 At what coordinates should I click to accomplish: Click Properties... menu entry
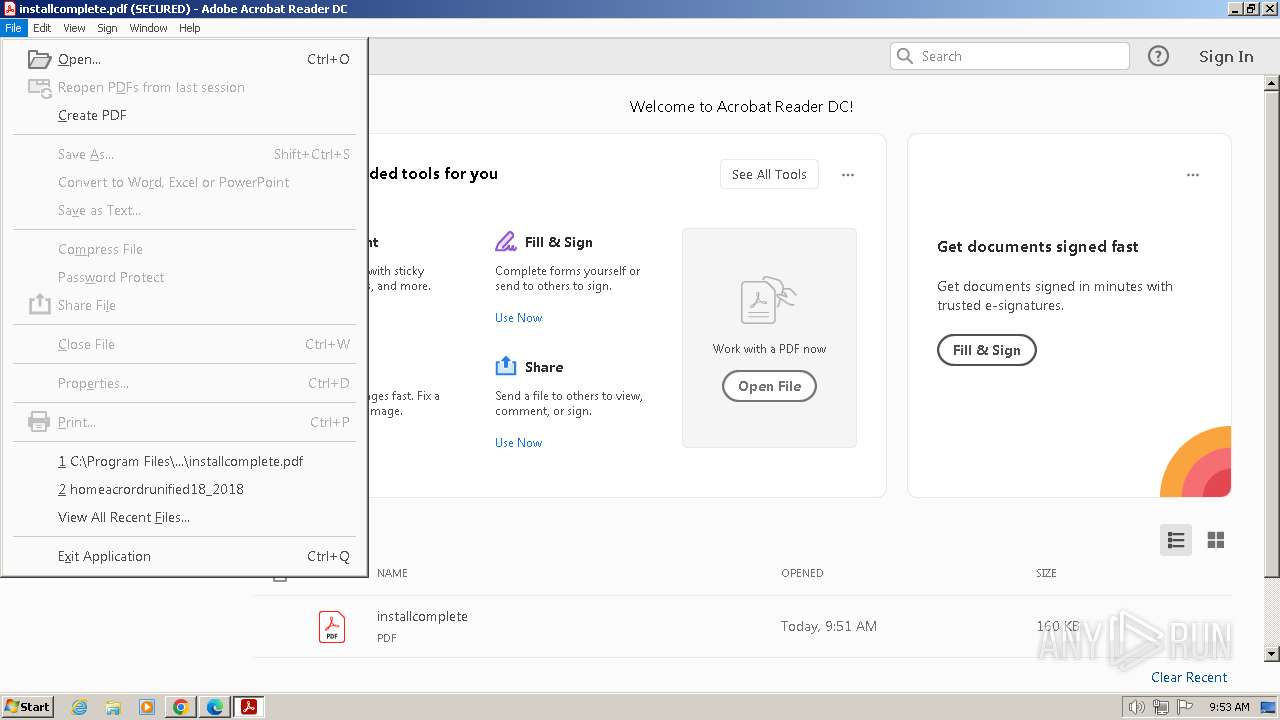[x=185, y=383]
